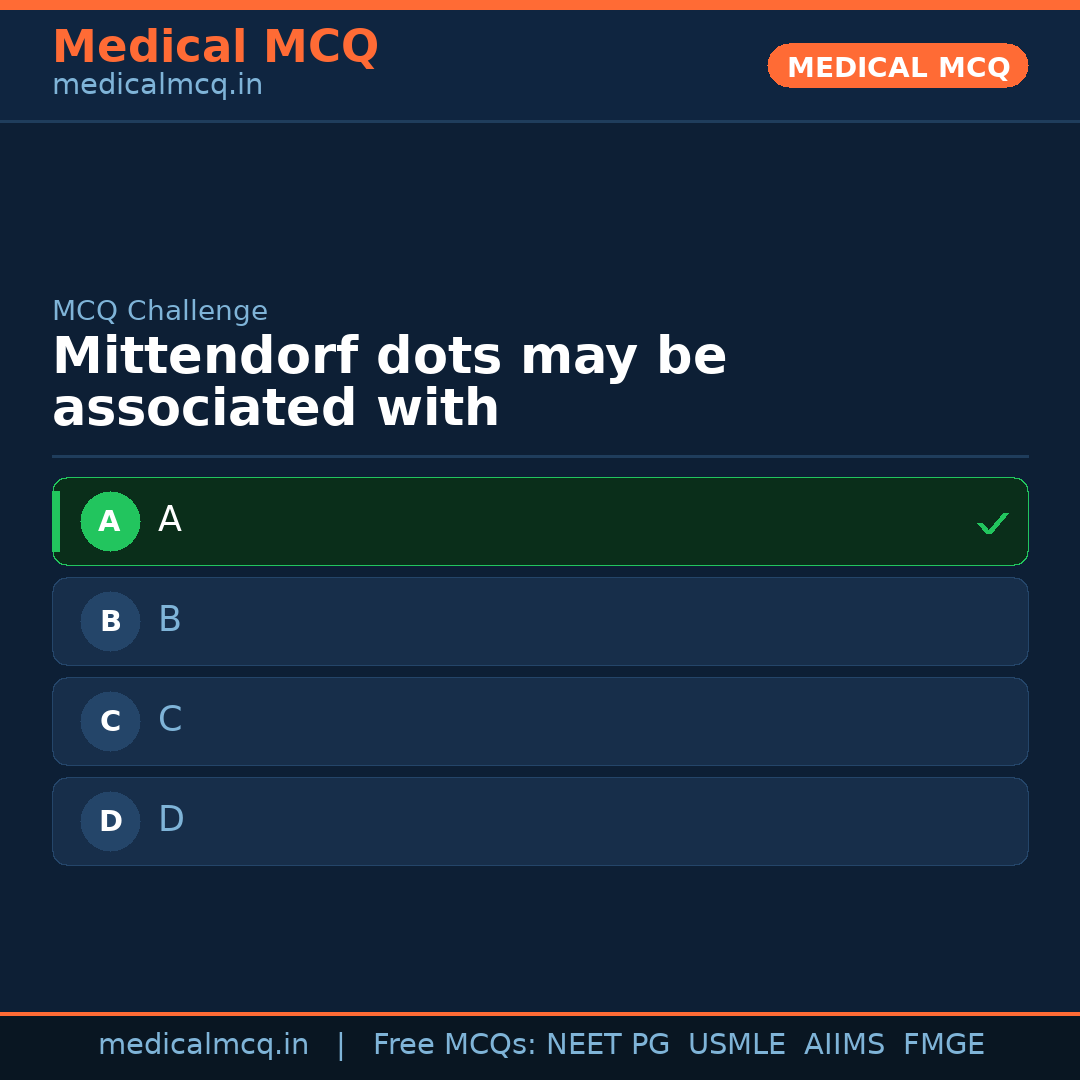Click the Medical MCQ logo text
Image resolution: width=1080 pixels, height=1080 pixels.
coord(215,47)
